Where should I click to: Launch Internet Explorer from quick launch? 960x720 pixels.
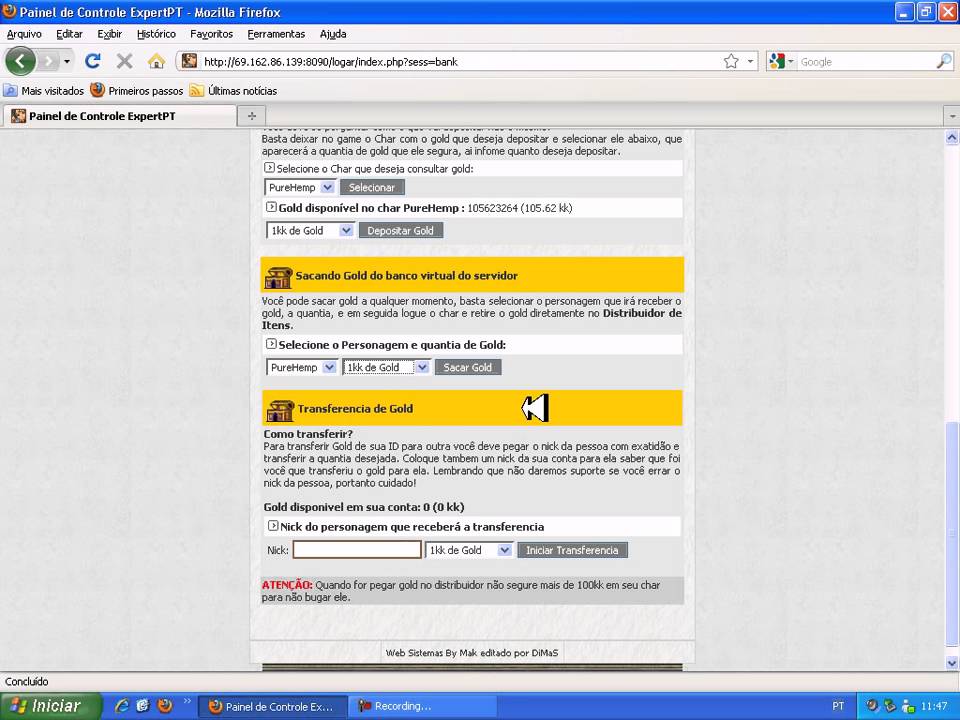(x=122, y=706)
